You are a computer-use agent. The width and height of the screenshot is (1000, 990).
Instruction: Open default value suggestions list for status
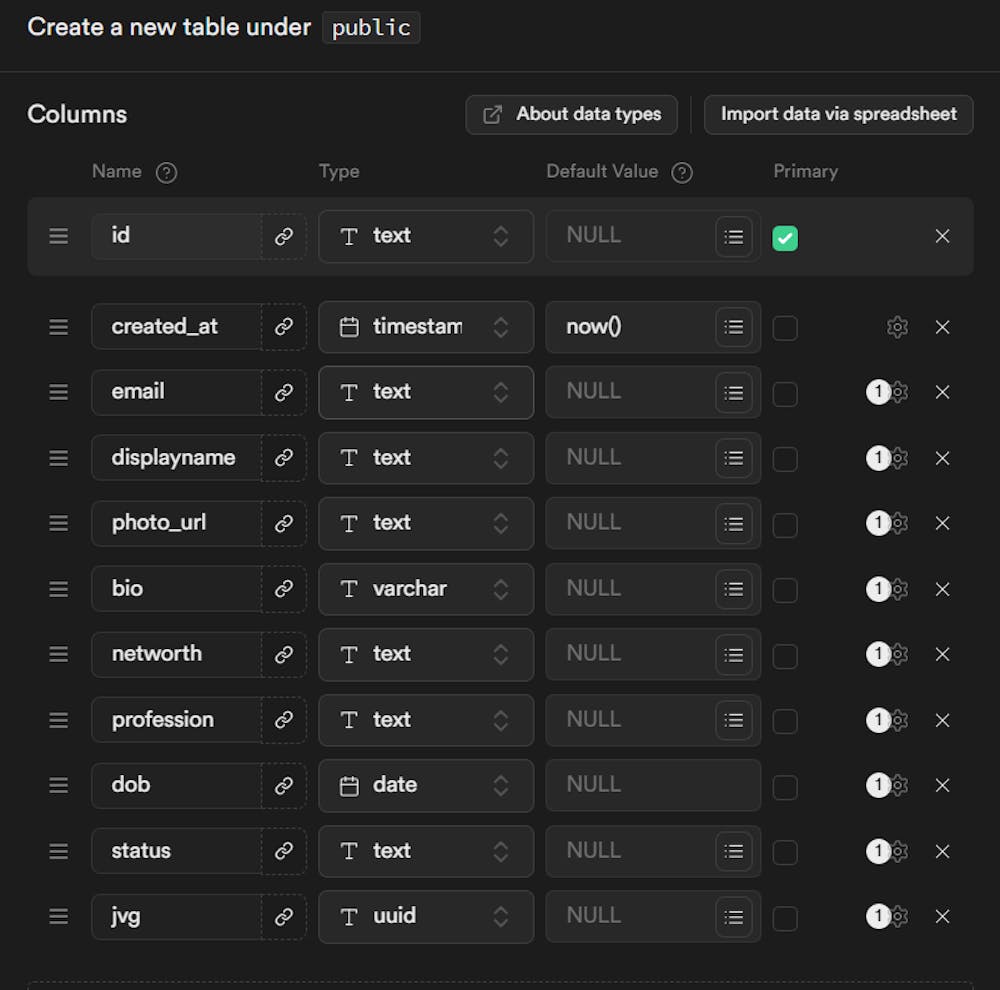(734, 851)
